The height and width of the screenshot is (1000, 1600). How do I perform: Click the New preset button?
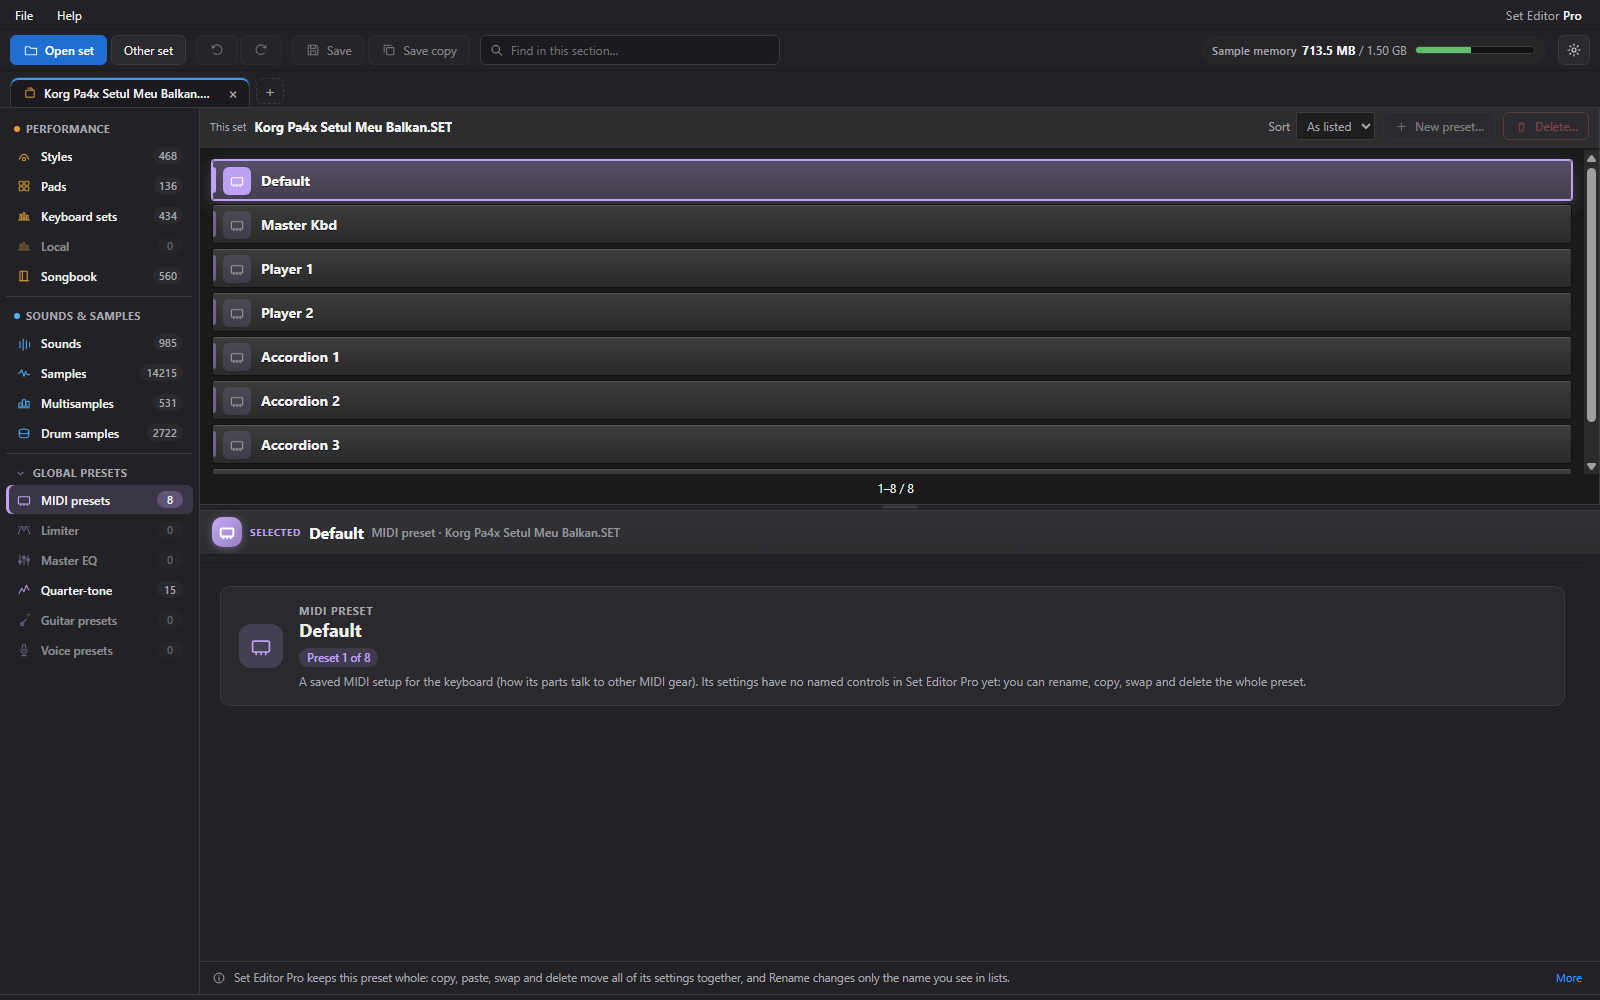pos(1440,127)
